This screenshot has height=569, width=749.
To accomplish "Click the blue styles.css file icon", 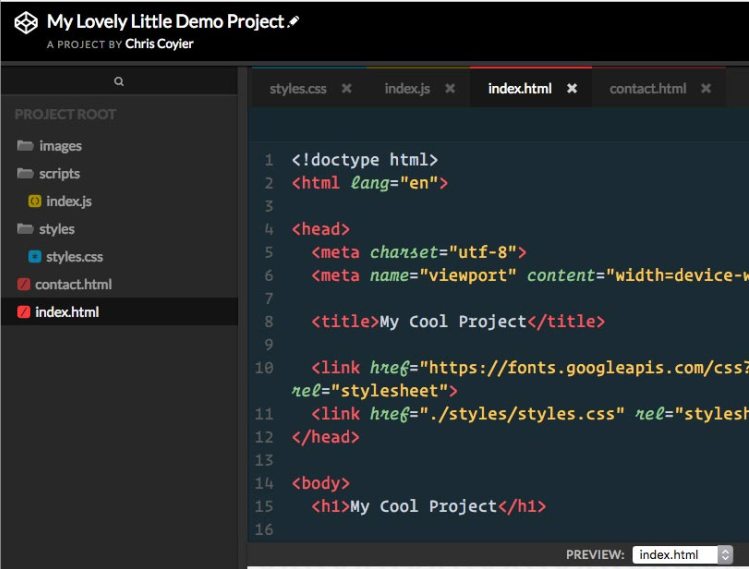I will [x=34, y=257].
